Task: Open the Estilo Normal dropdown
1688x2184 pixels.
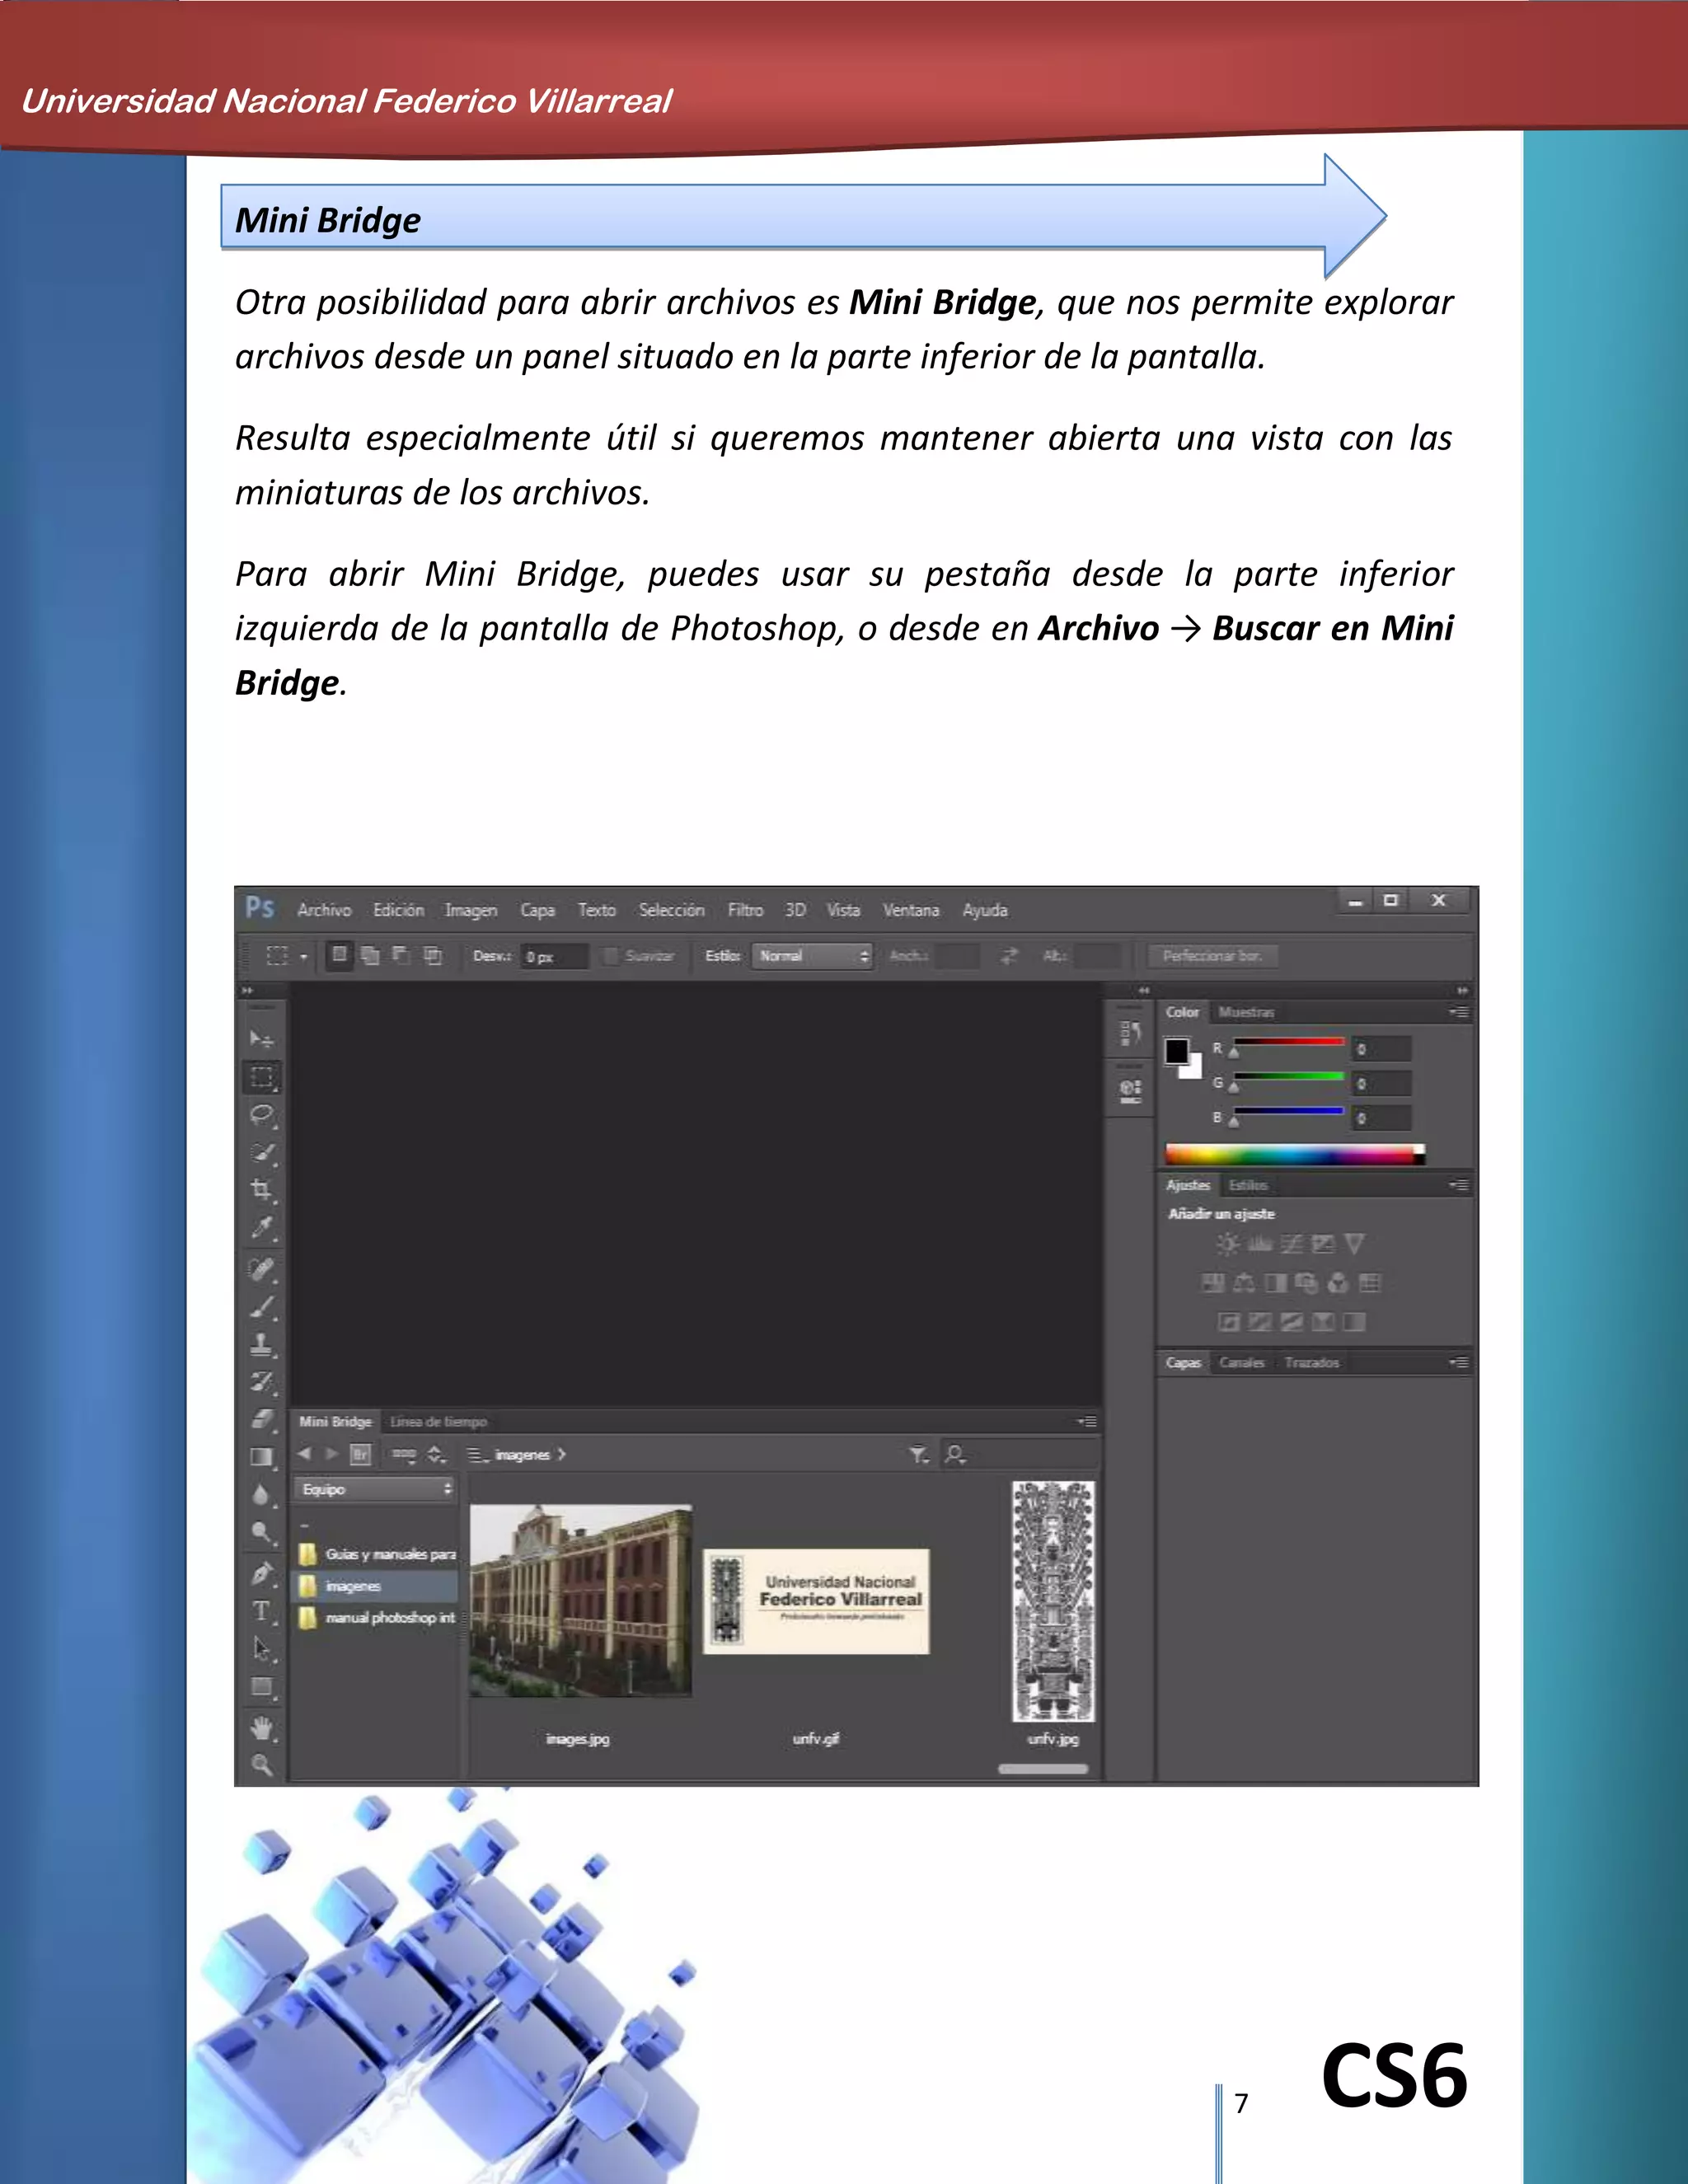Action: click(813, 957)
